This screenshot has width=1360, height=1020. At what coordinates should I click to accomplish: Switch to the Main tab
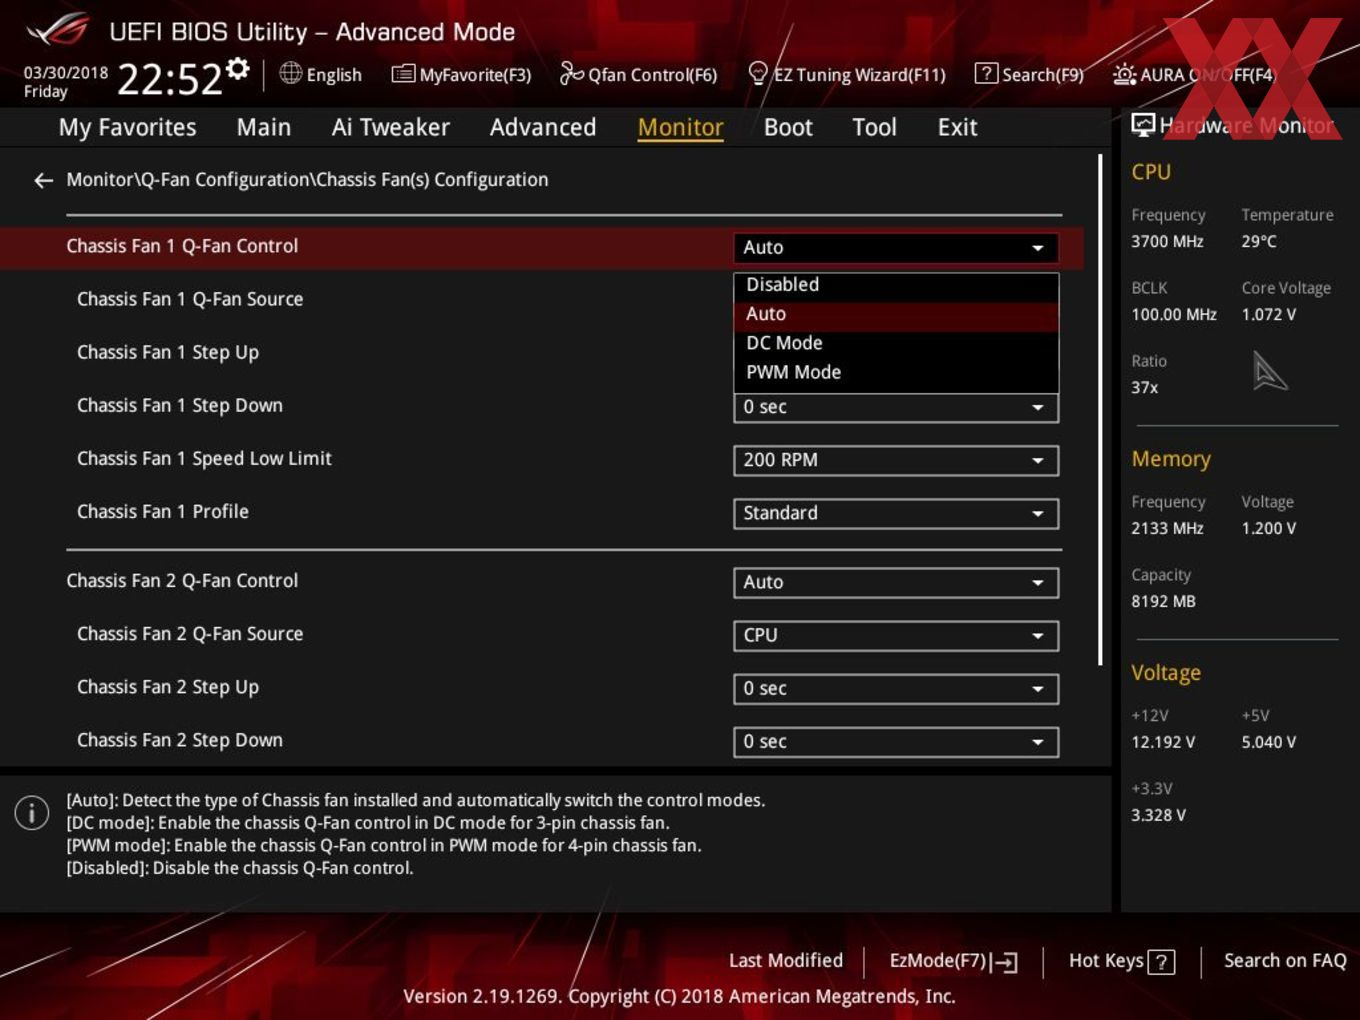(264, 128)
